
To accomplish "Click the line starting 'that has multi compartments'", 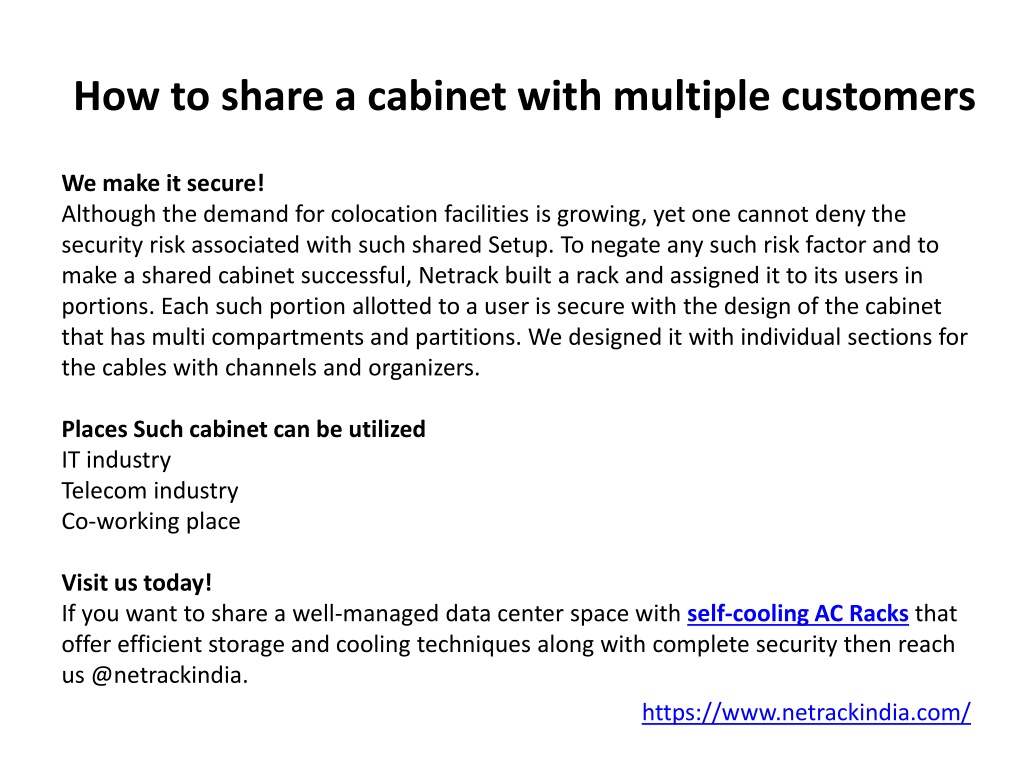I will pyautogui.click(x=515, y=337).
